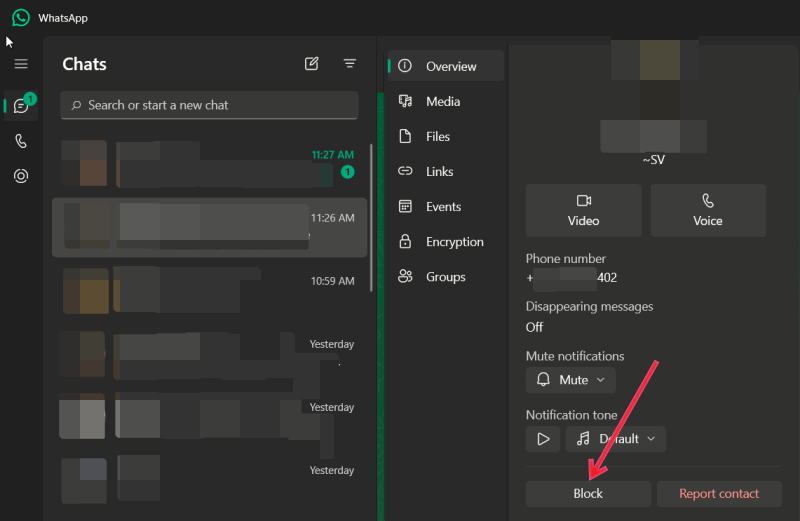This screenshot has height=521, width=800.
Task: Expand the Mute notifications dropdown
Action: (570, 380)
